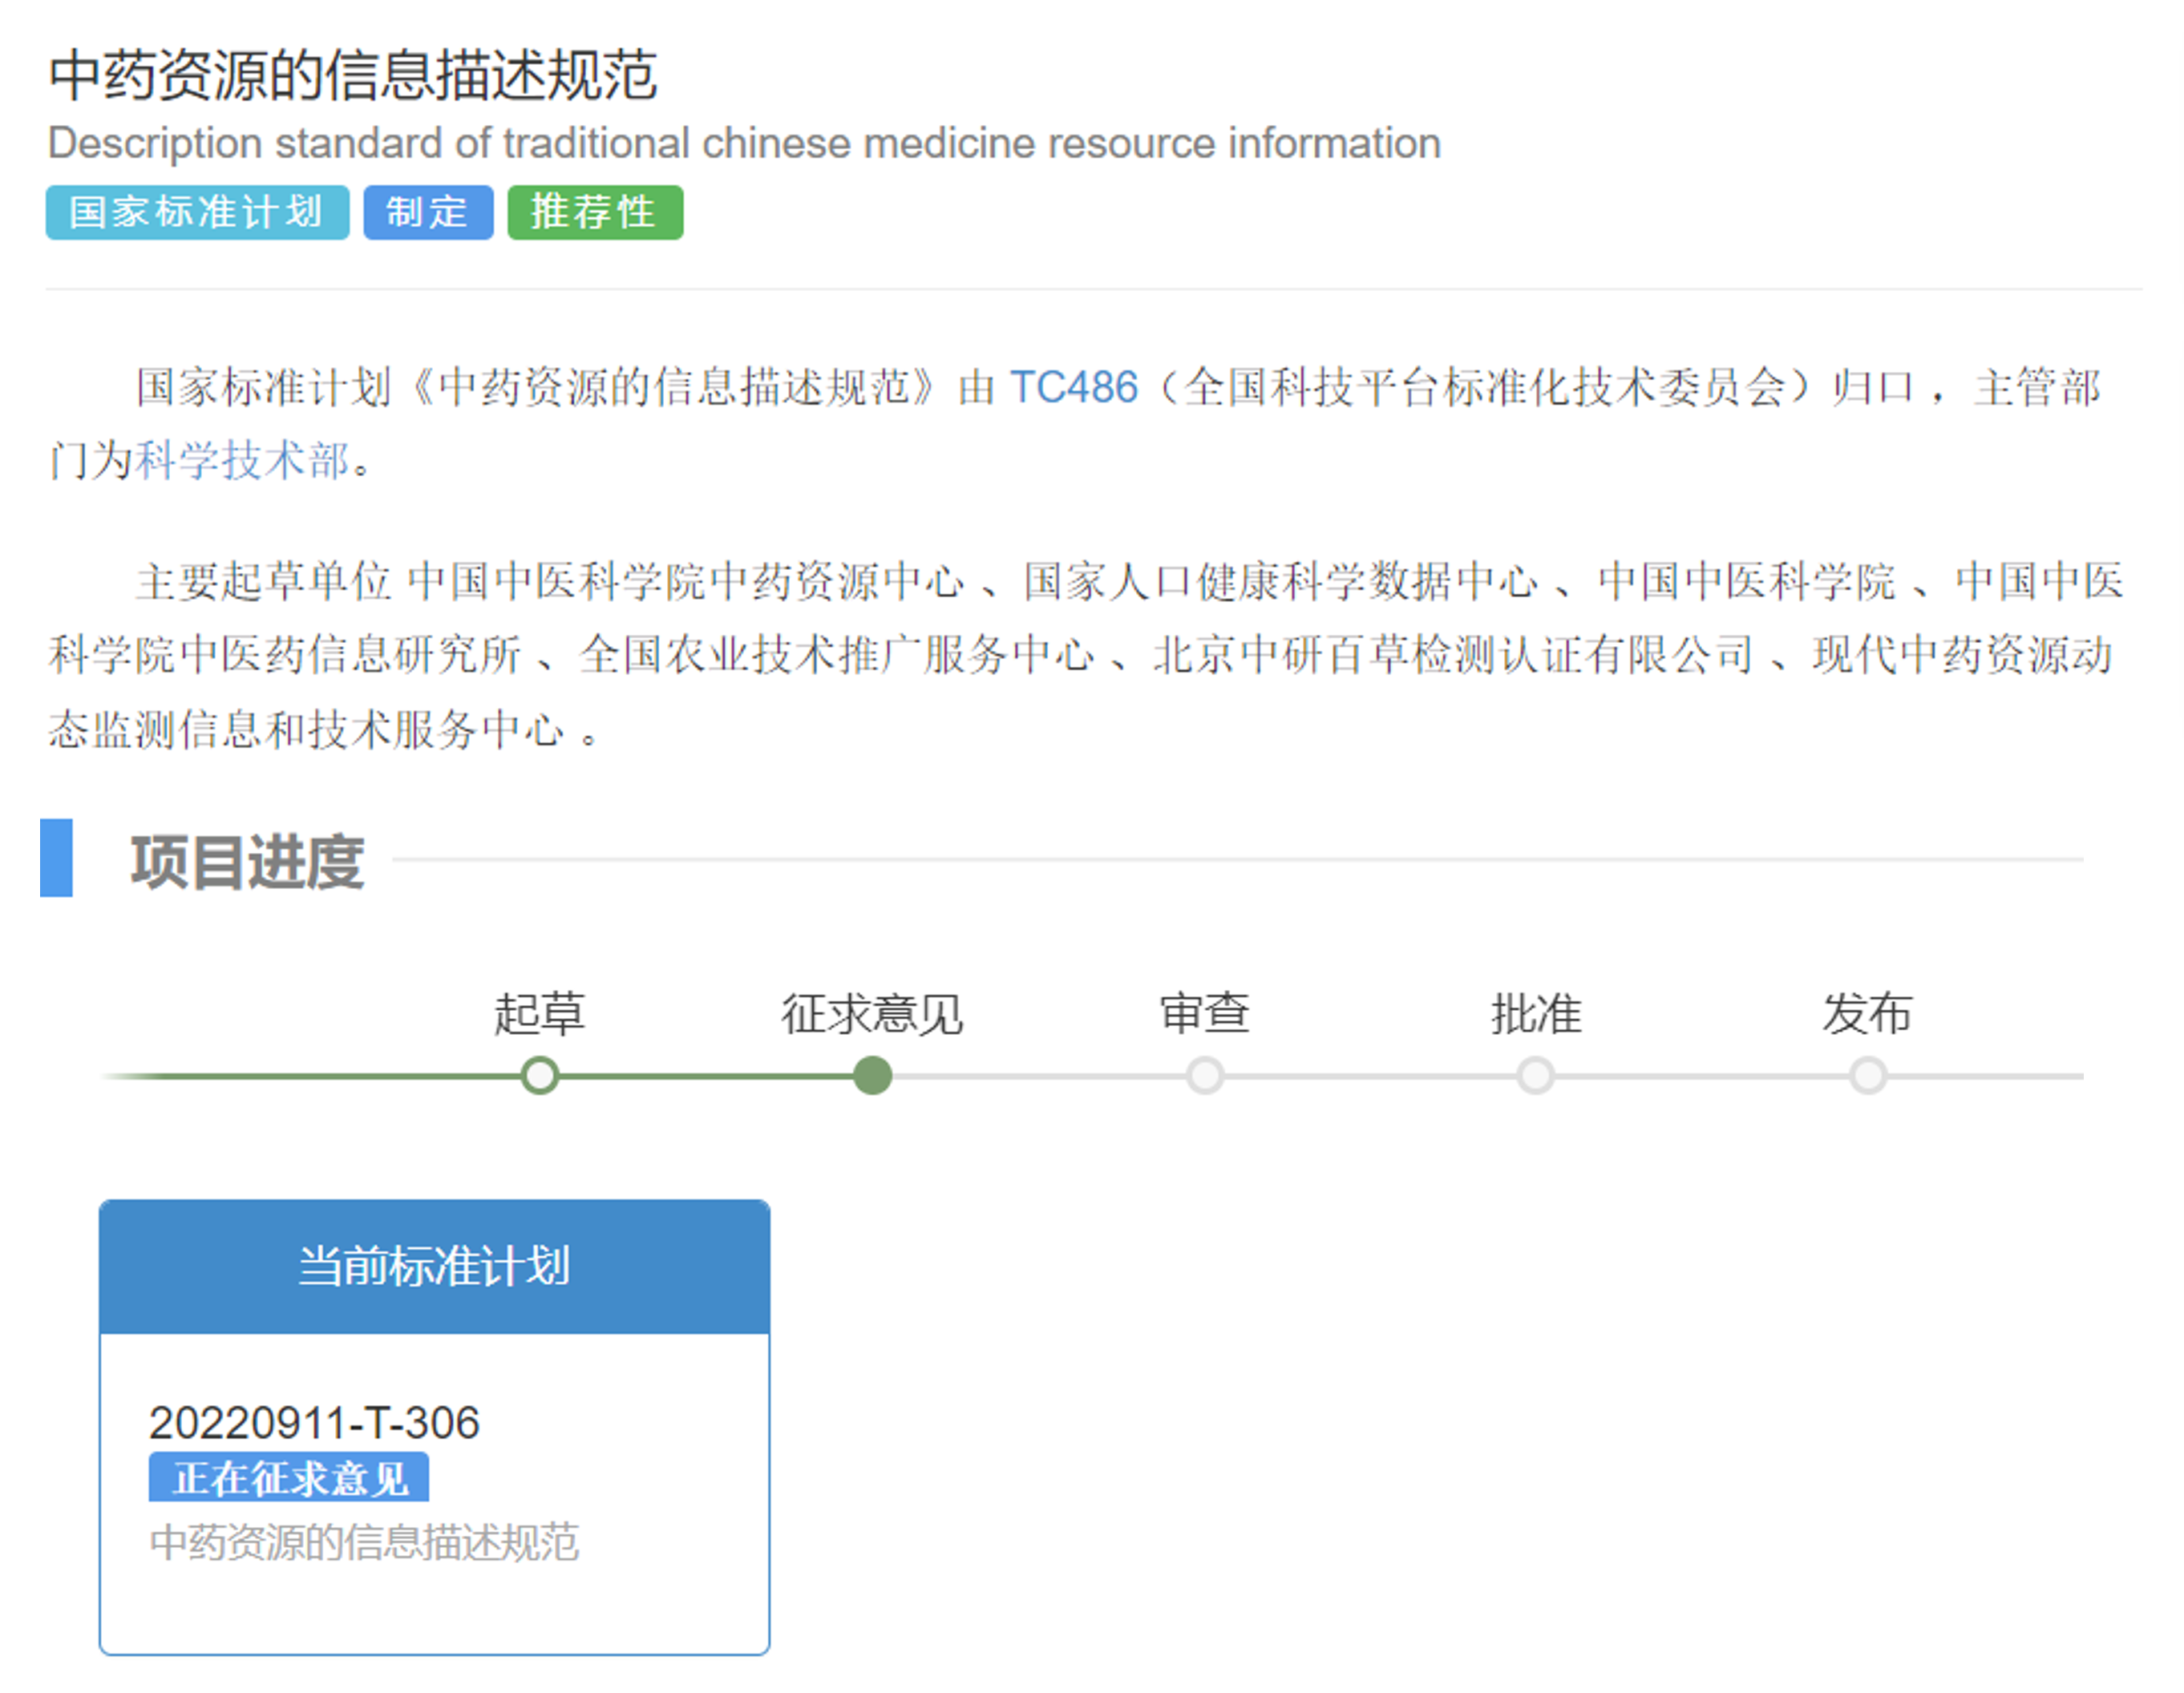The image size is (2184, 1693).
Task: Click the English title Description standard subtitle
Action: coord(744,143)
